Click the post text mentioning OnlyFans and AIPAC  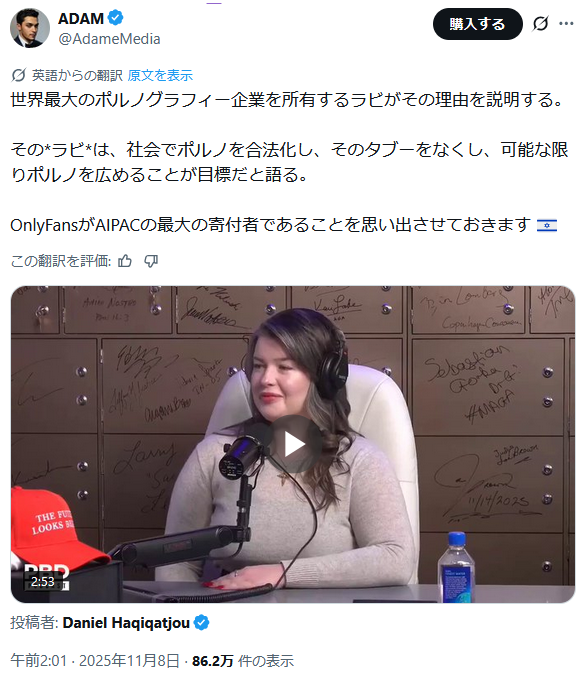coord(271,225)
